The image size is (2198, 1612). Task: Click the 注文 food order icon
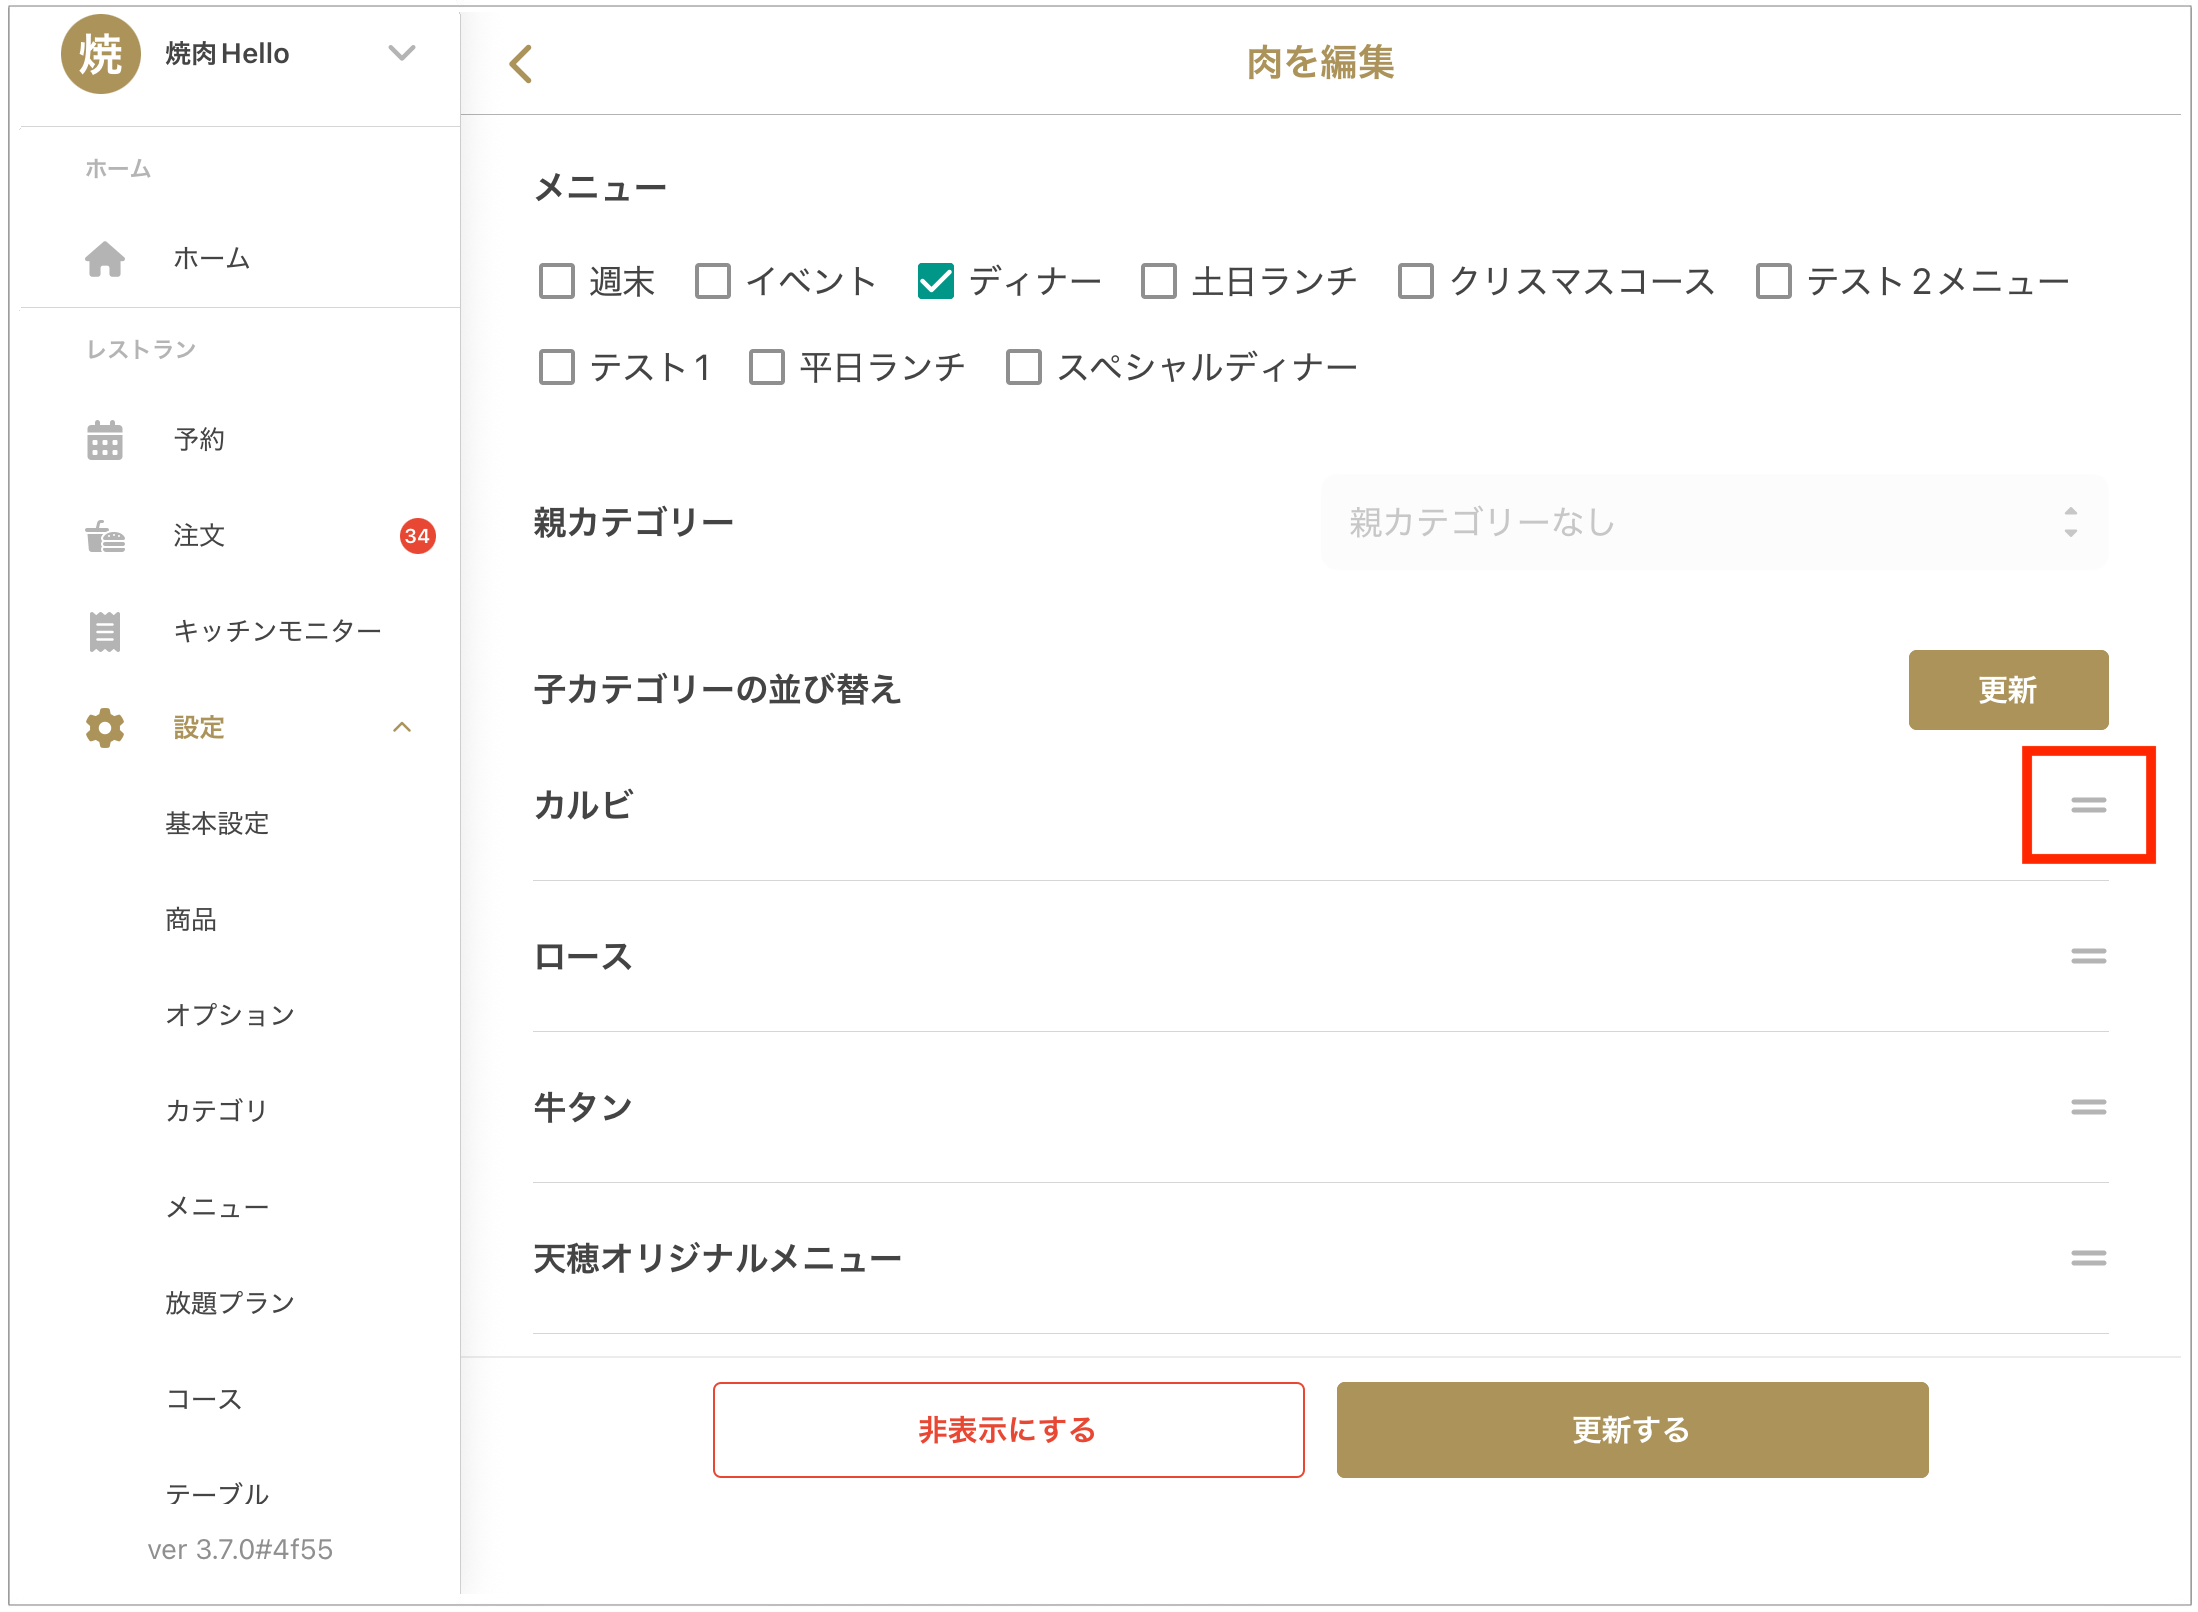pyautogui.click(x=105, y=536)
